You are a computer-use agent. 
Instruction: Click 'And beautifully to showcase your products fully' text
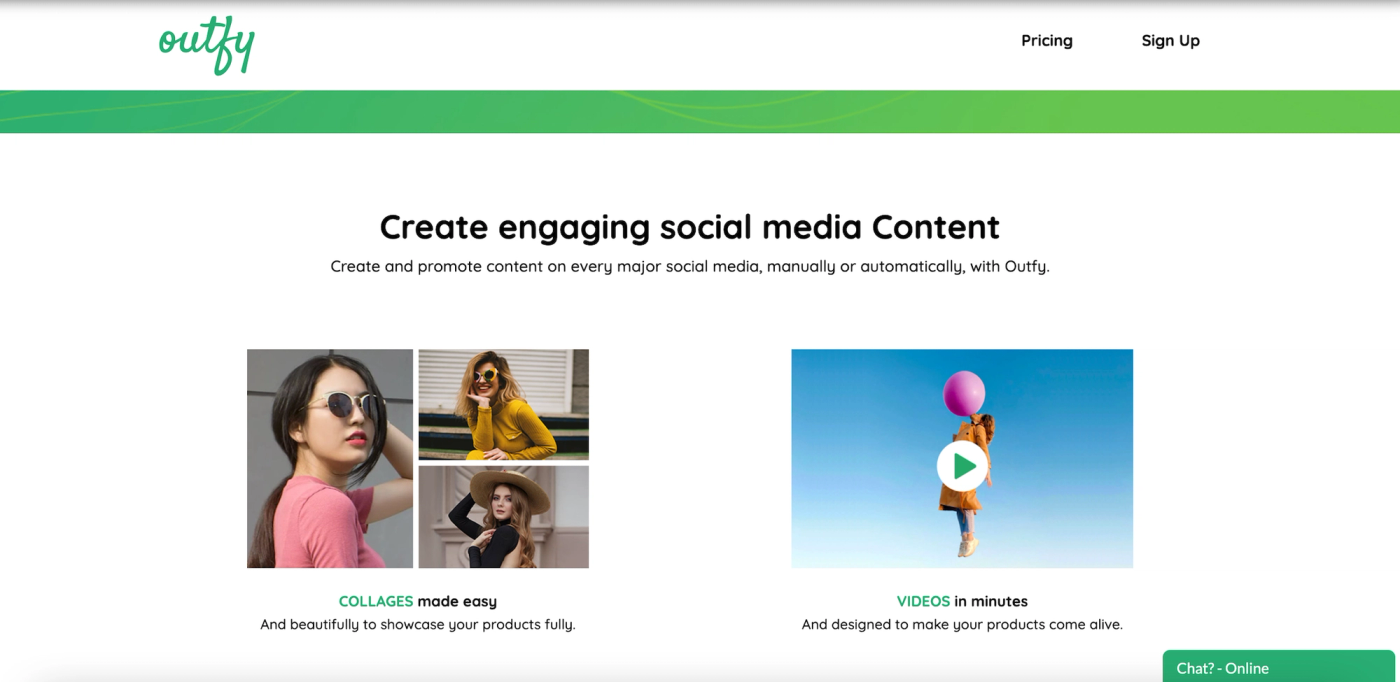(418, 624)
